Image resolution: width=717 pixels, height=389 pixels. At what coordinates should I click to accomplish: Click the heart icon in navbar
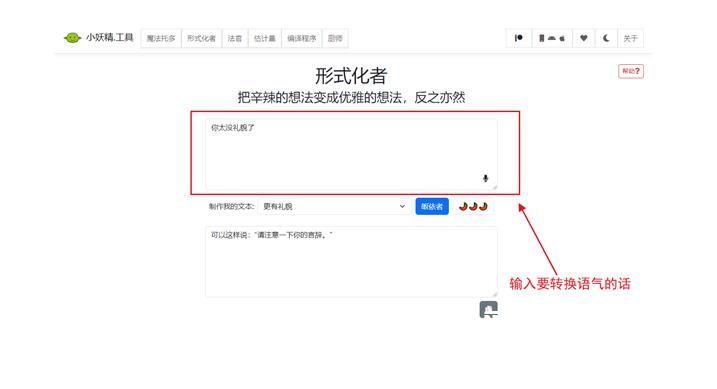tap(583, 38)
